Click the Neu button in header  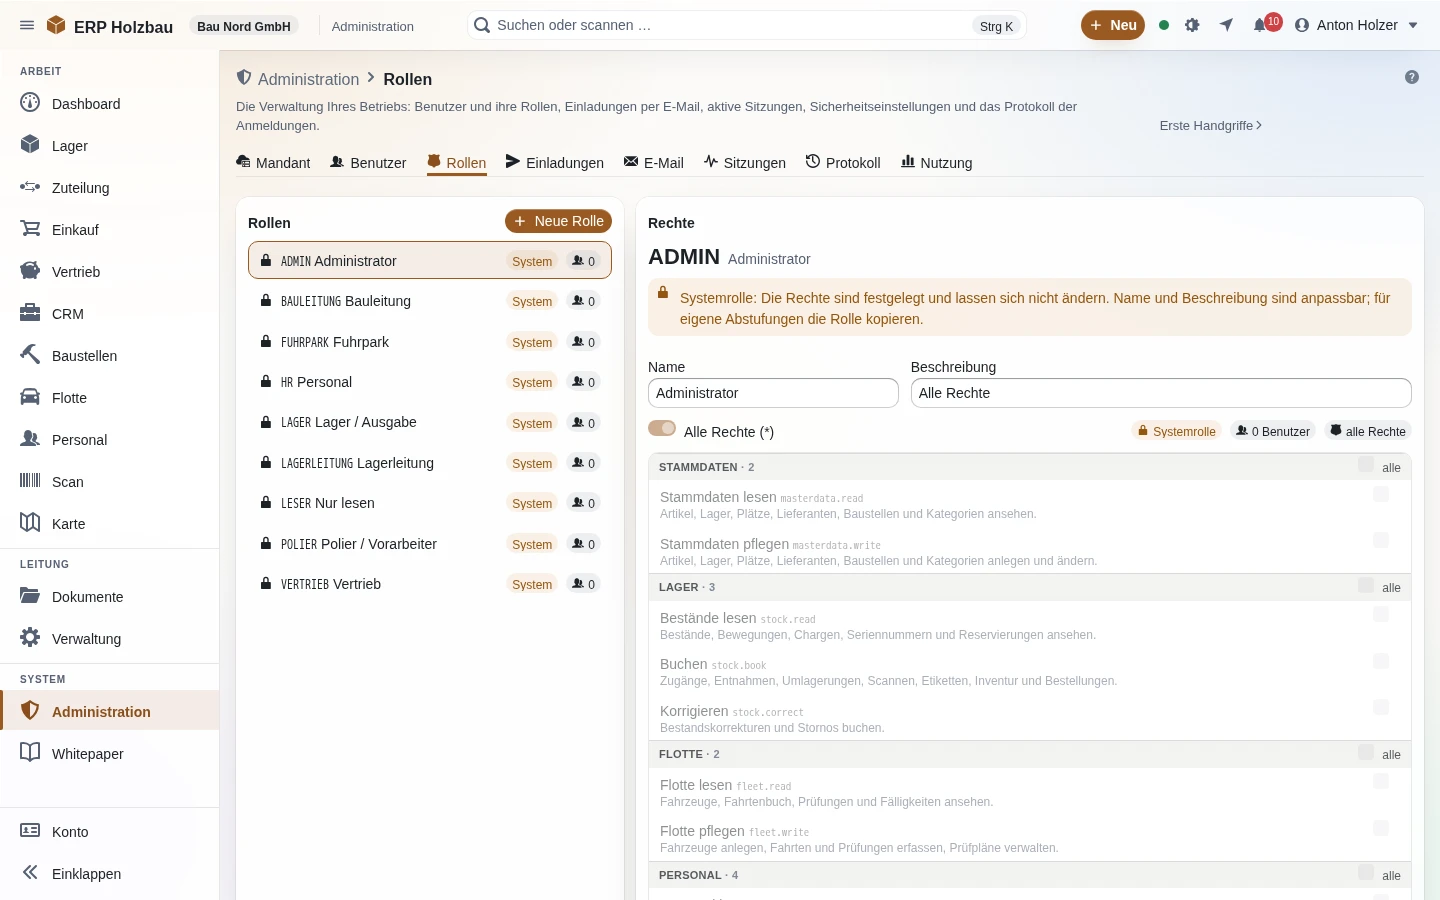pos(1113,25)
